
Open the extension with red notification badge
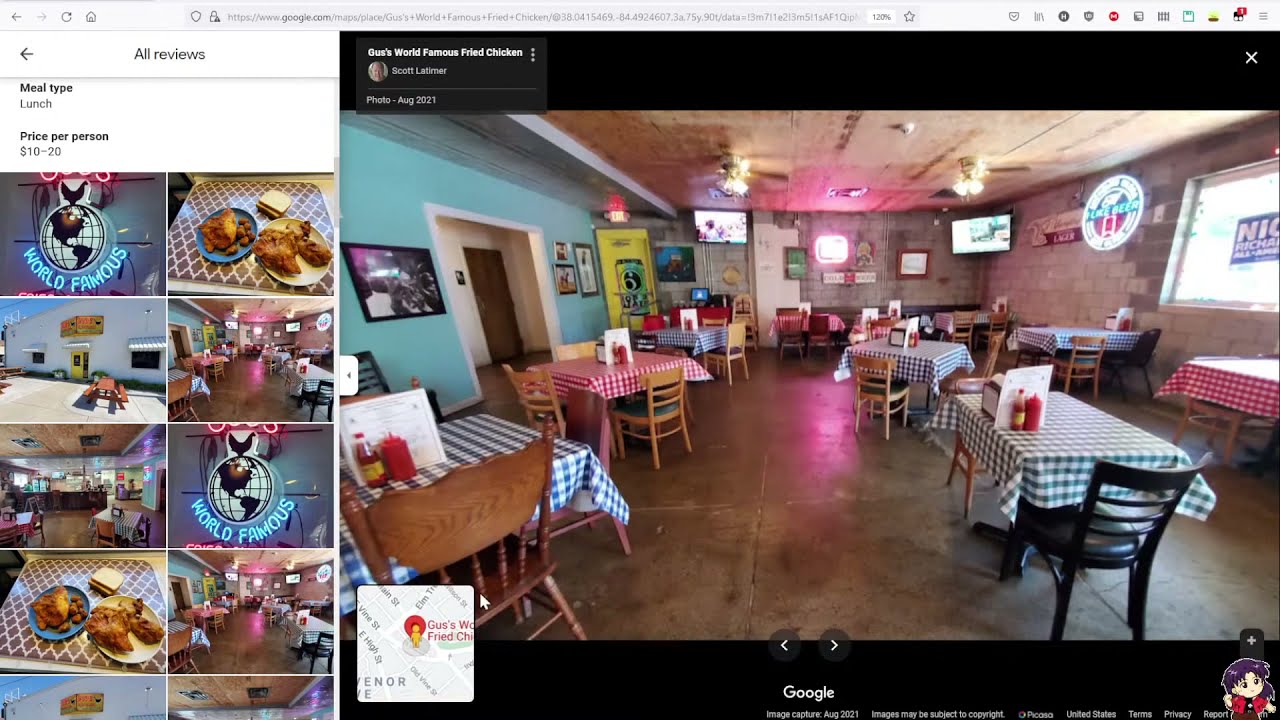point(1238,16)
